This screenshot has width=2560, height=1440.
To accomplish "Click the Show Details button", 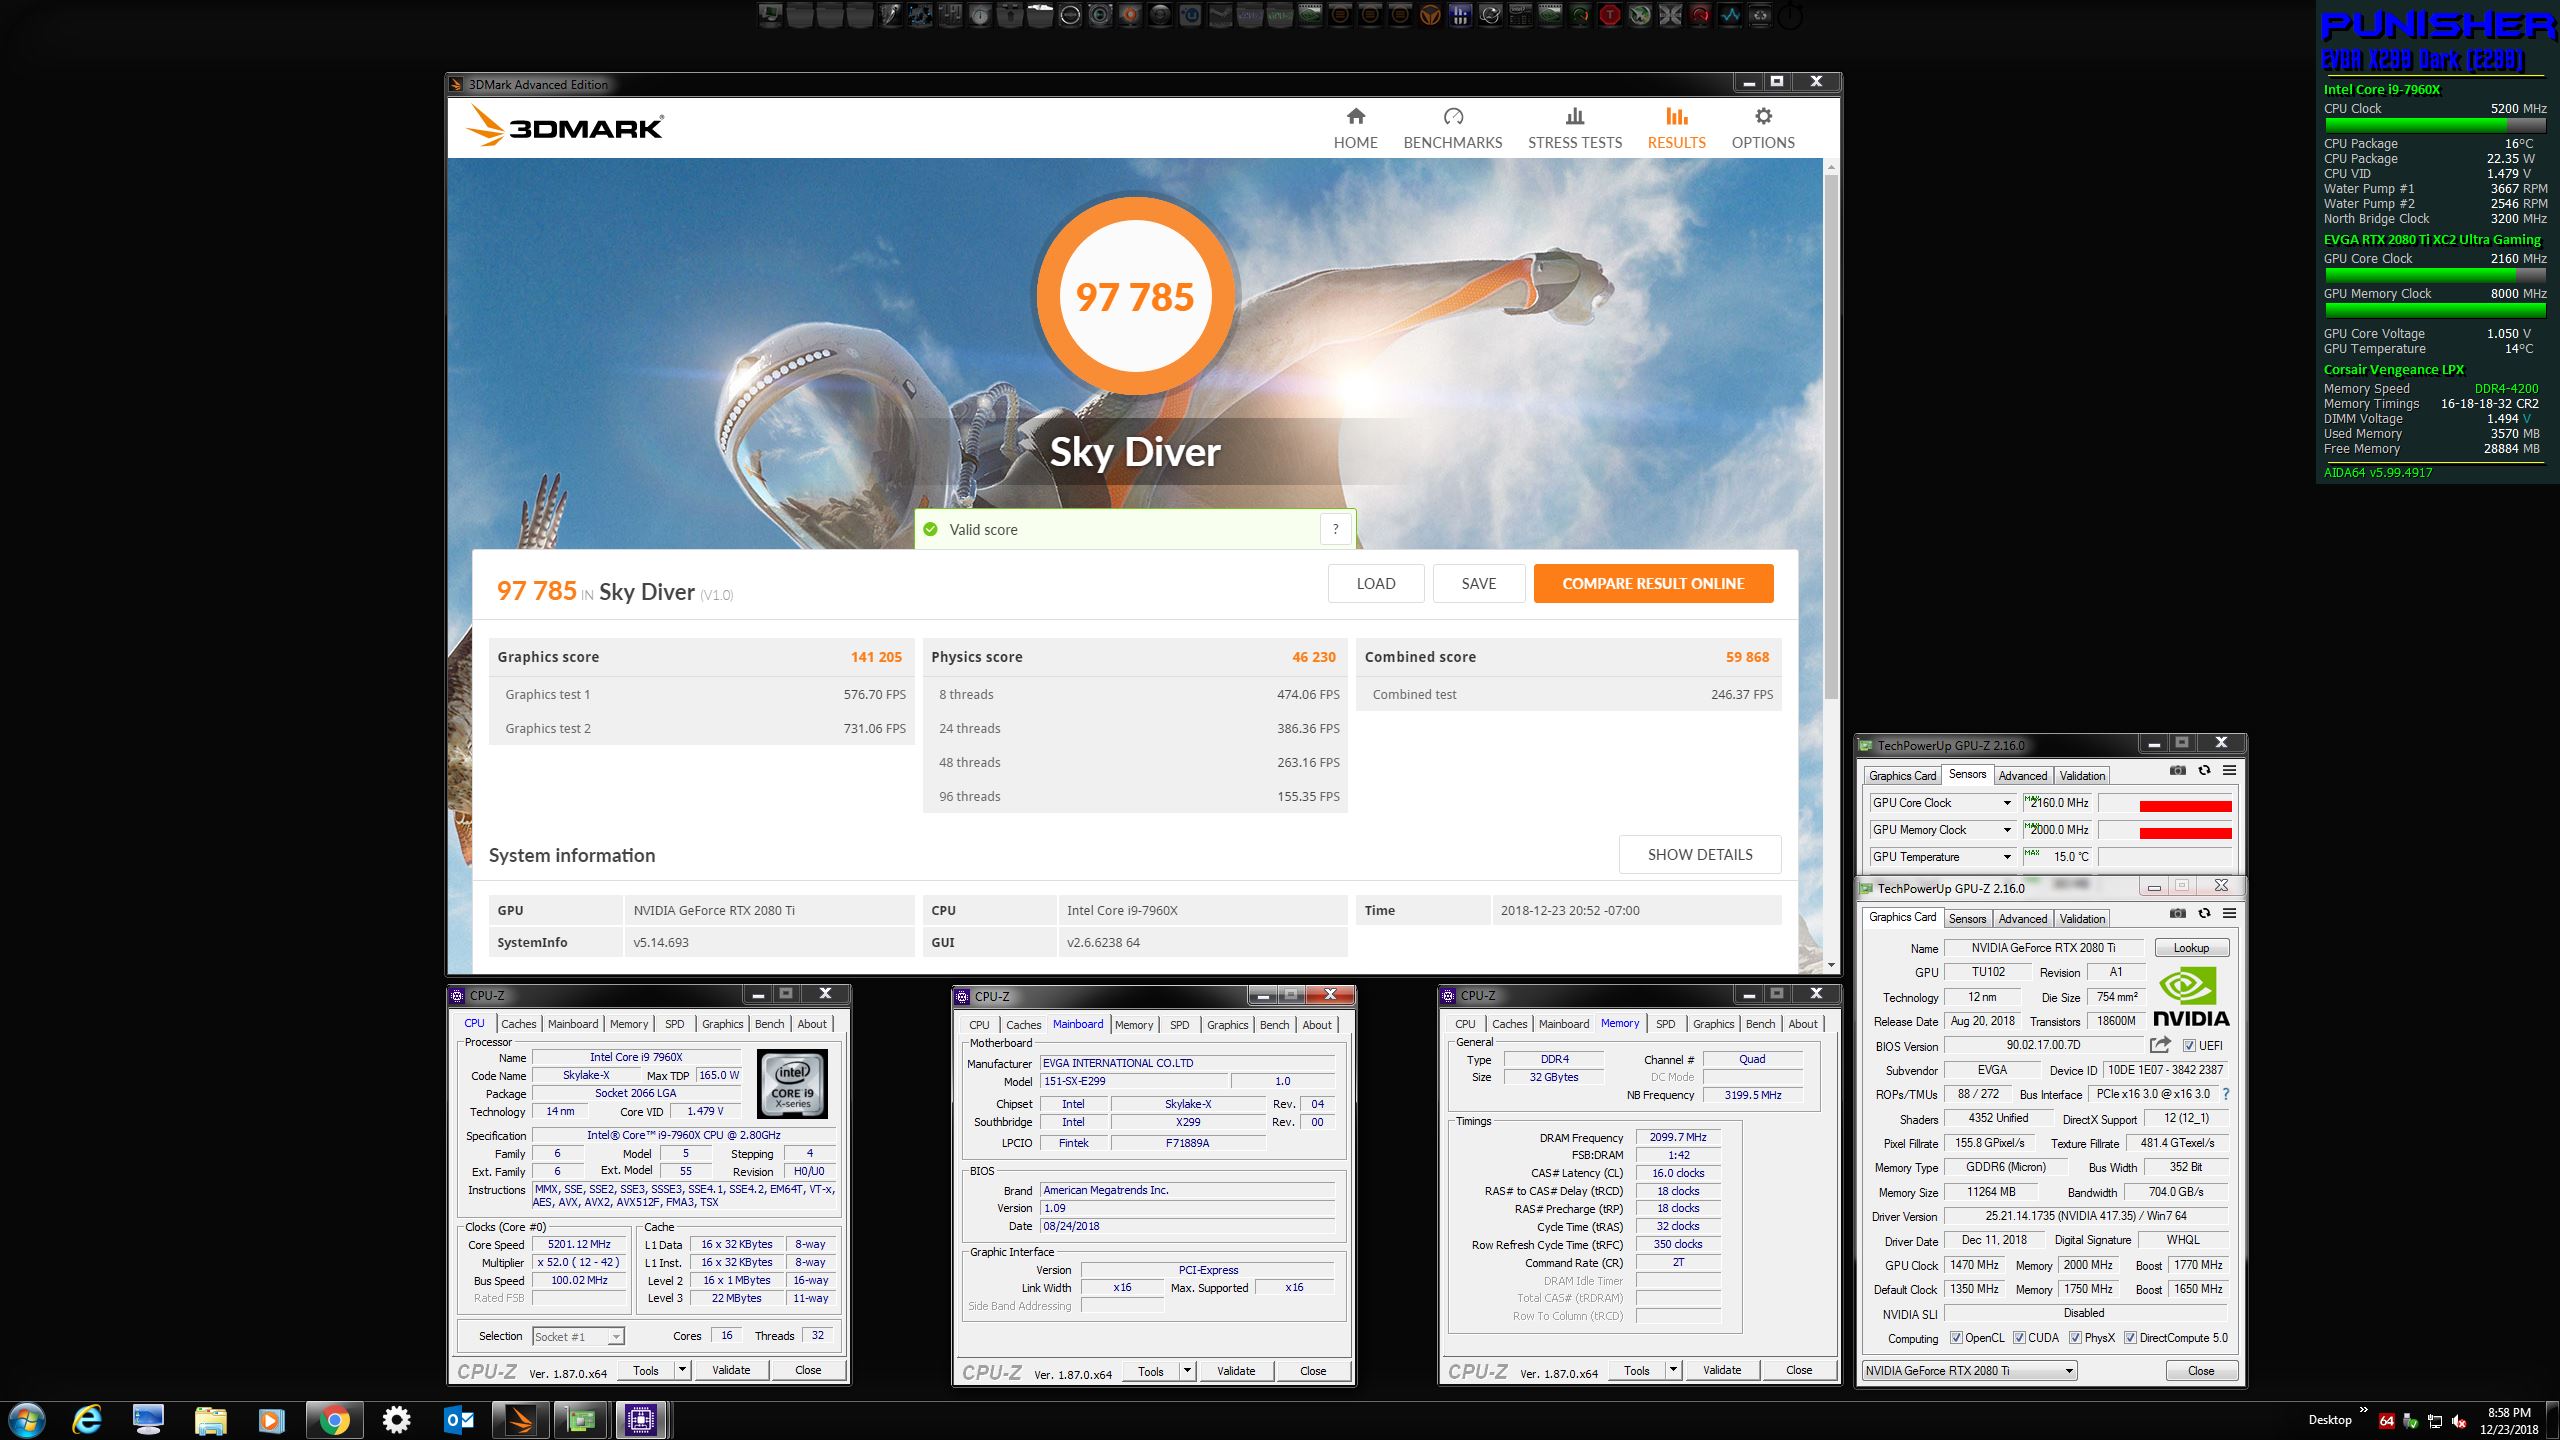I will tap(1699, 855).
